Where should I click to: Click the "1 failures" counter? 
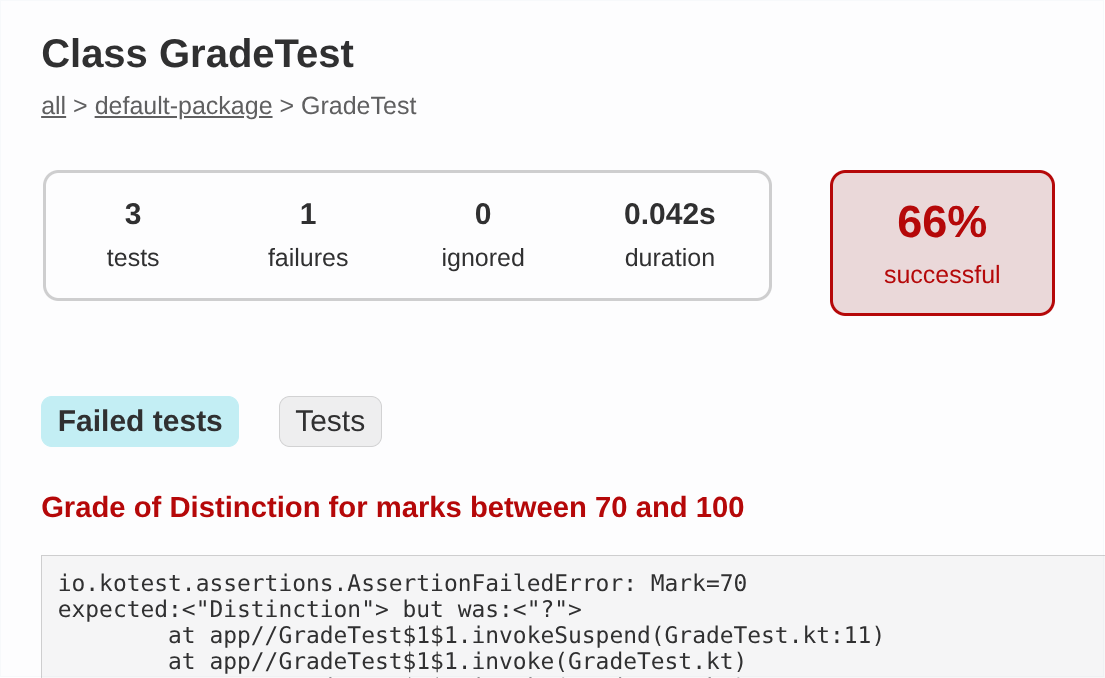[x=307, y=233]
